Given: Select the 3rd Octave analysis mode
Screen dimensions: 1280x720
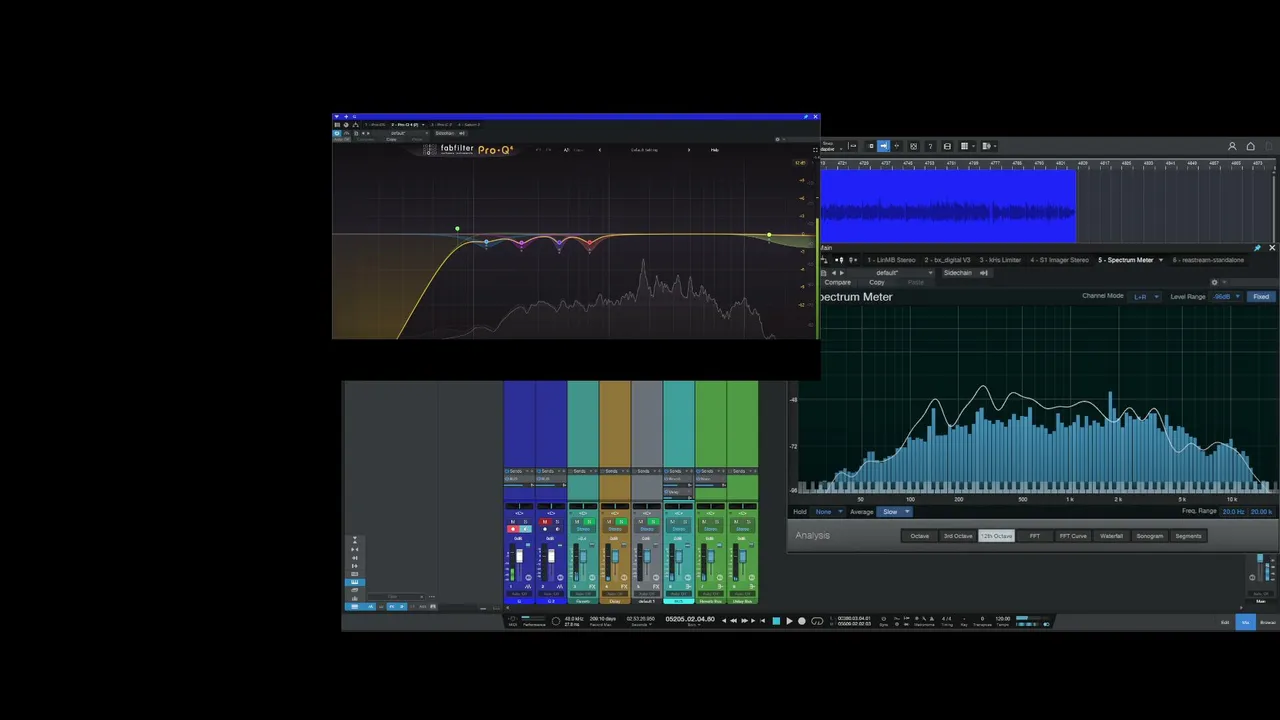Looking at the screenshot, I should tap(958, 536).
